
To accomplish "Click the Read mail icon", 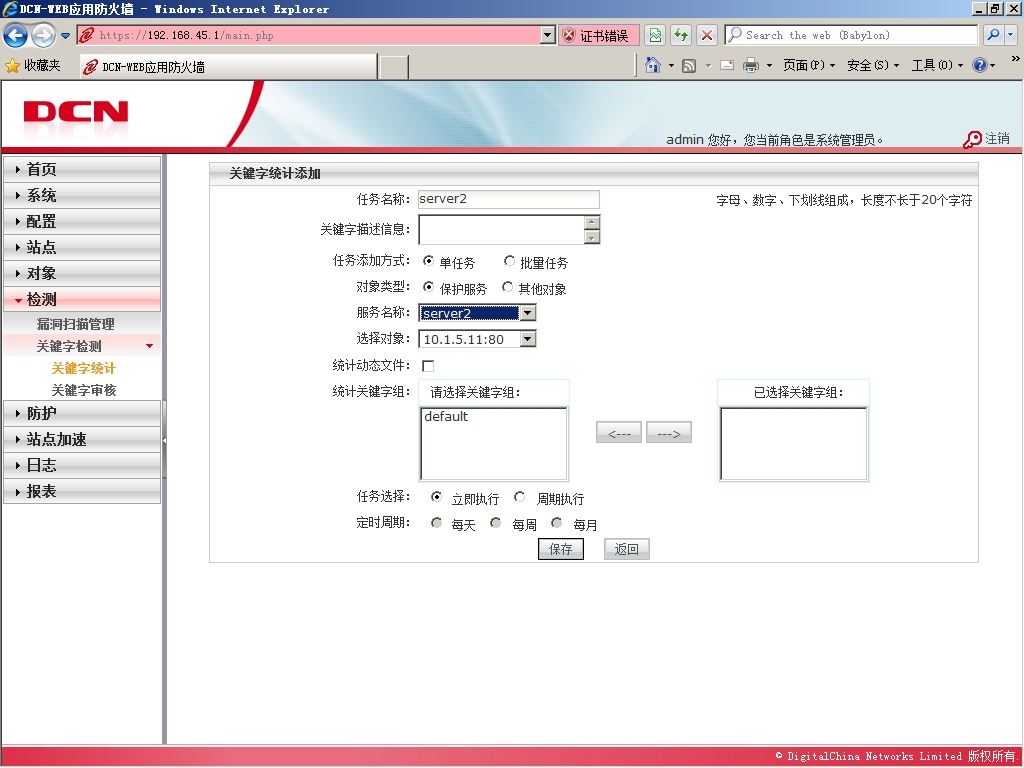I will coord(727,65).
